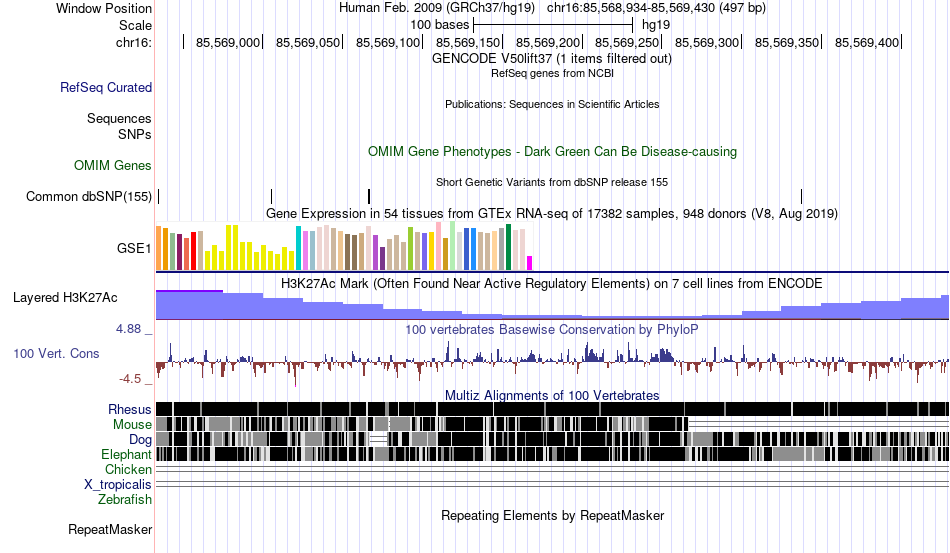Click the X_tropicalis species label

[118, 485]
